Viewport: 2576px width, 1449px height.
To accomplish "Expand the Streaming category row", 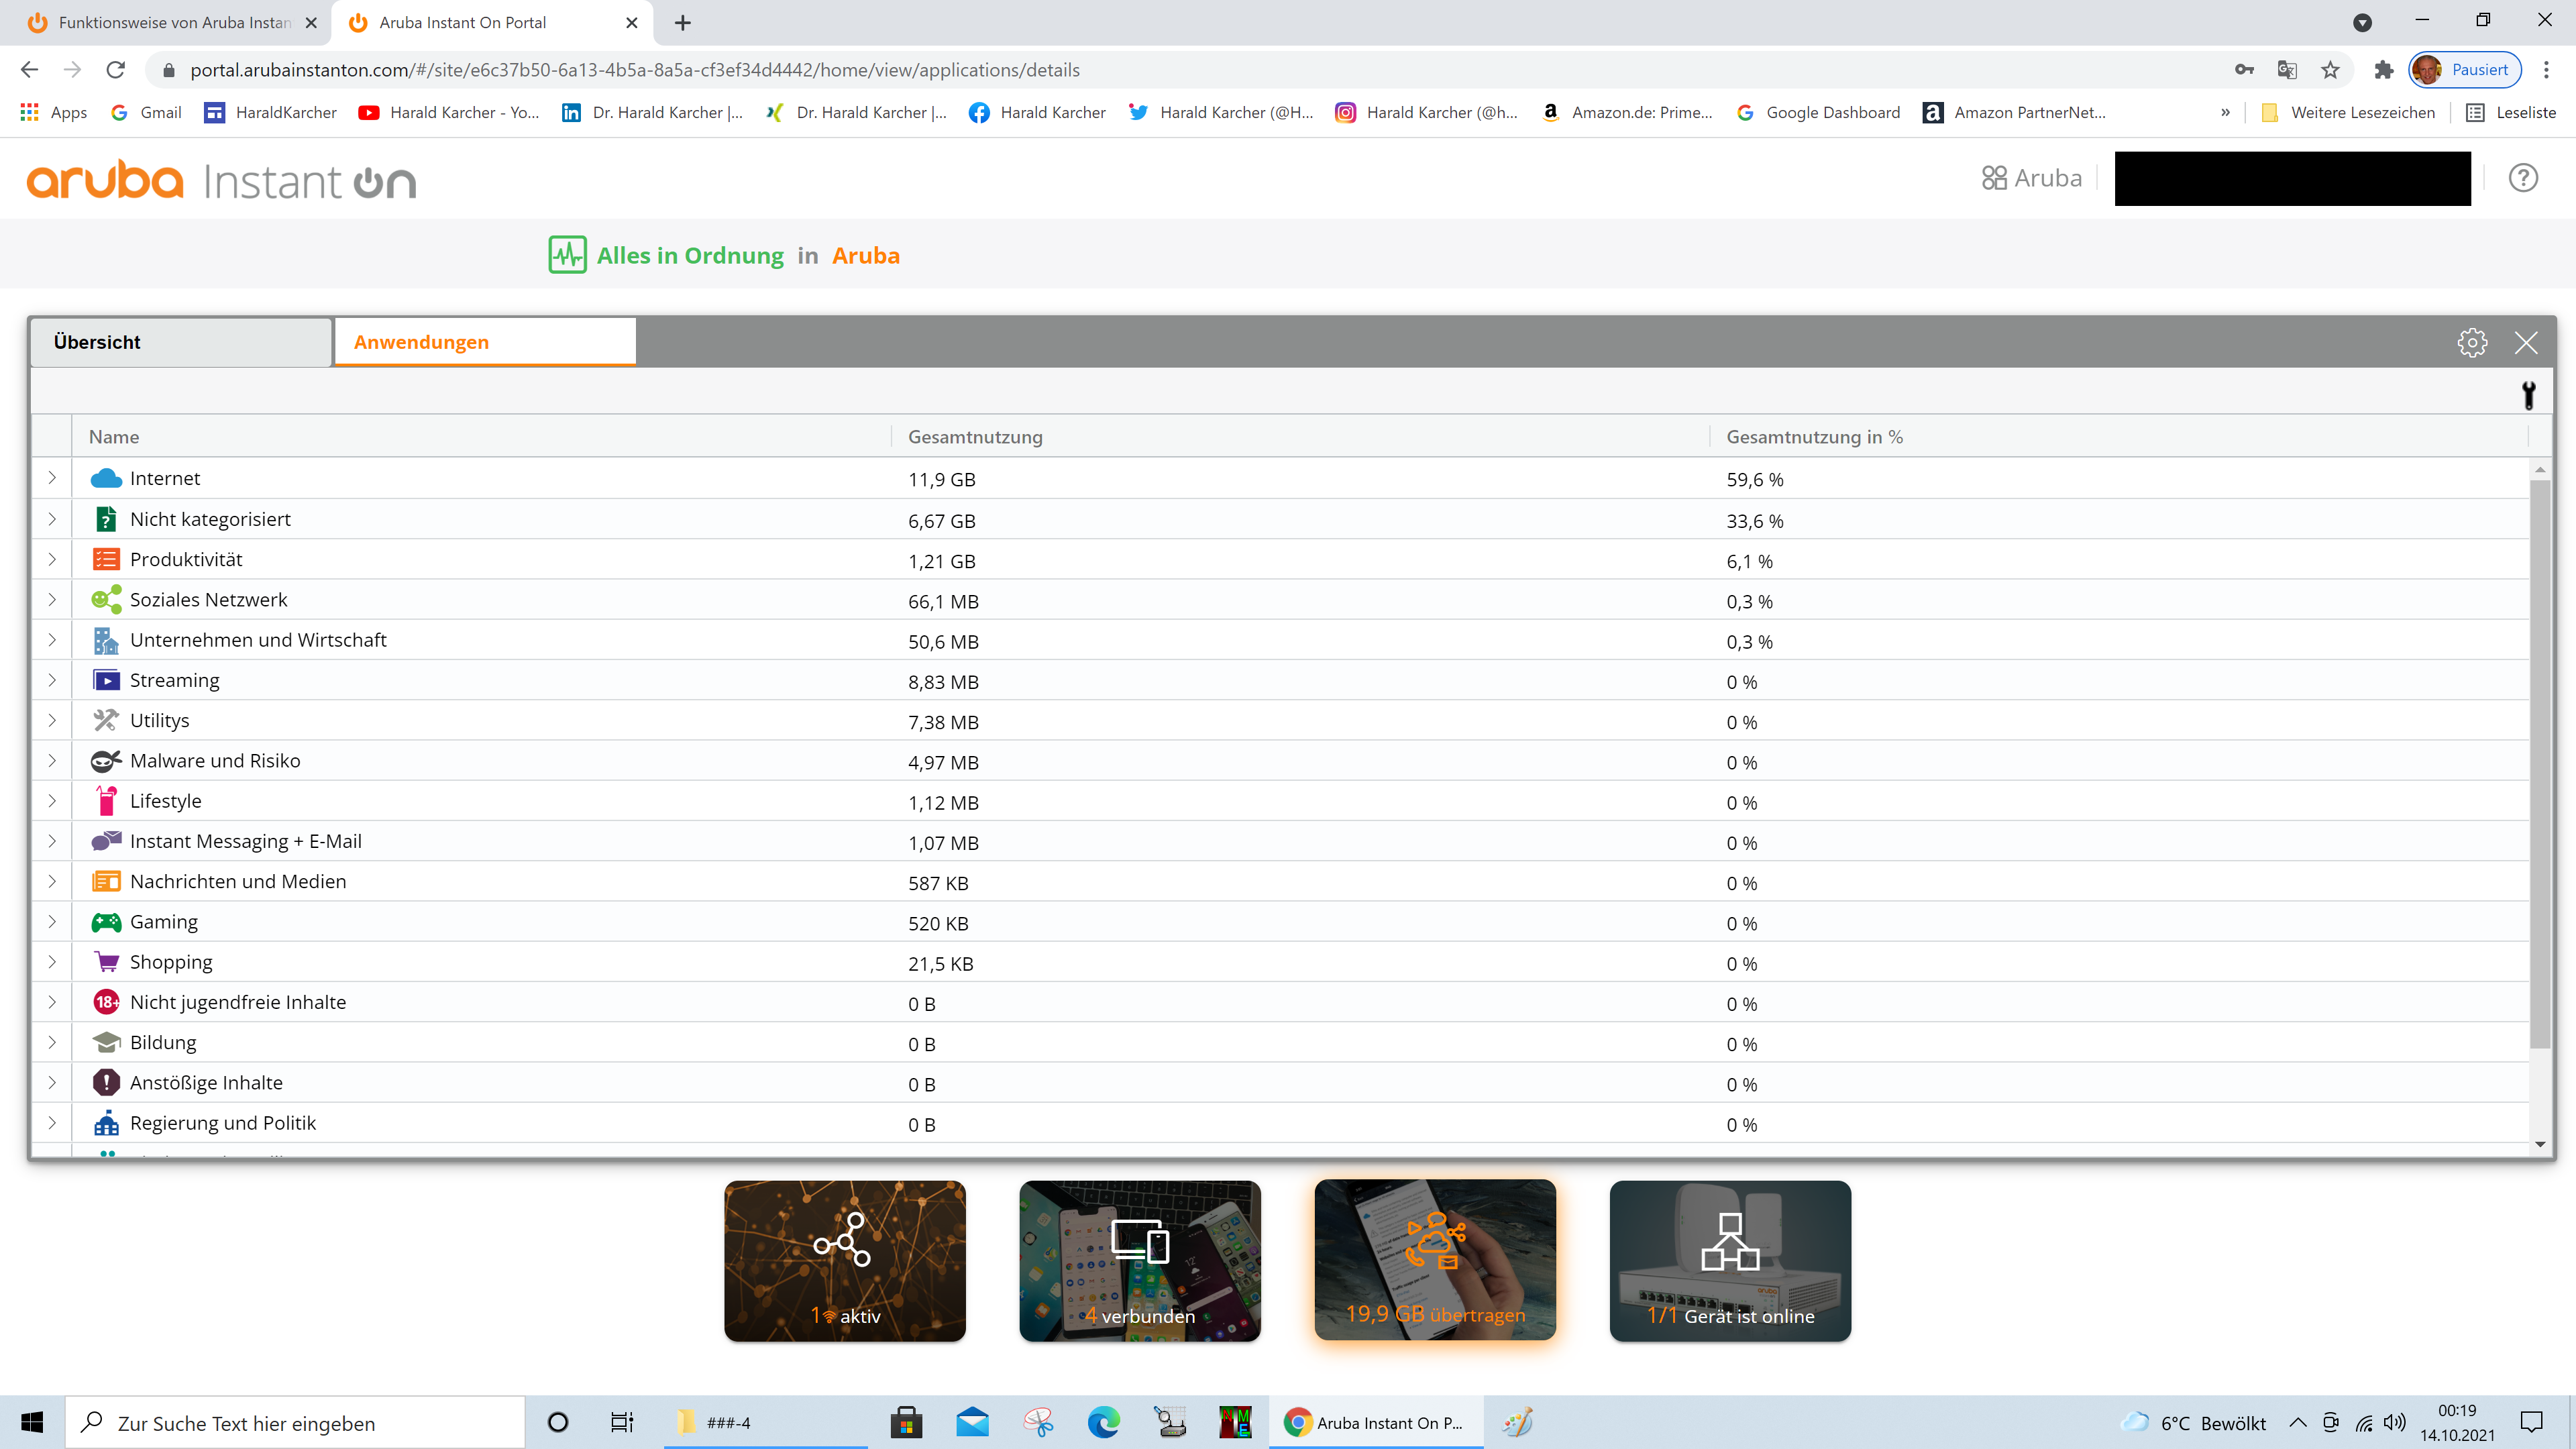I will click(52, 680).
